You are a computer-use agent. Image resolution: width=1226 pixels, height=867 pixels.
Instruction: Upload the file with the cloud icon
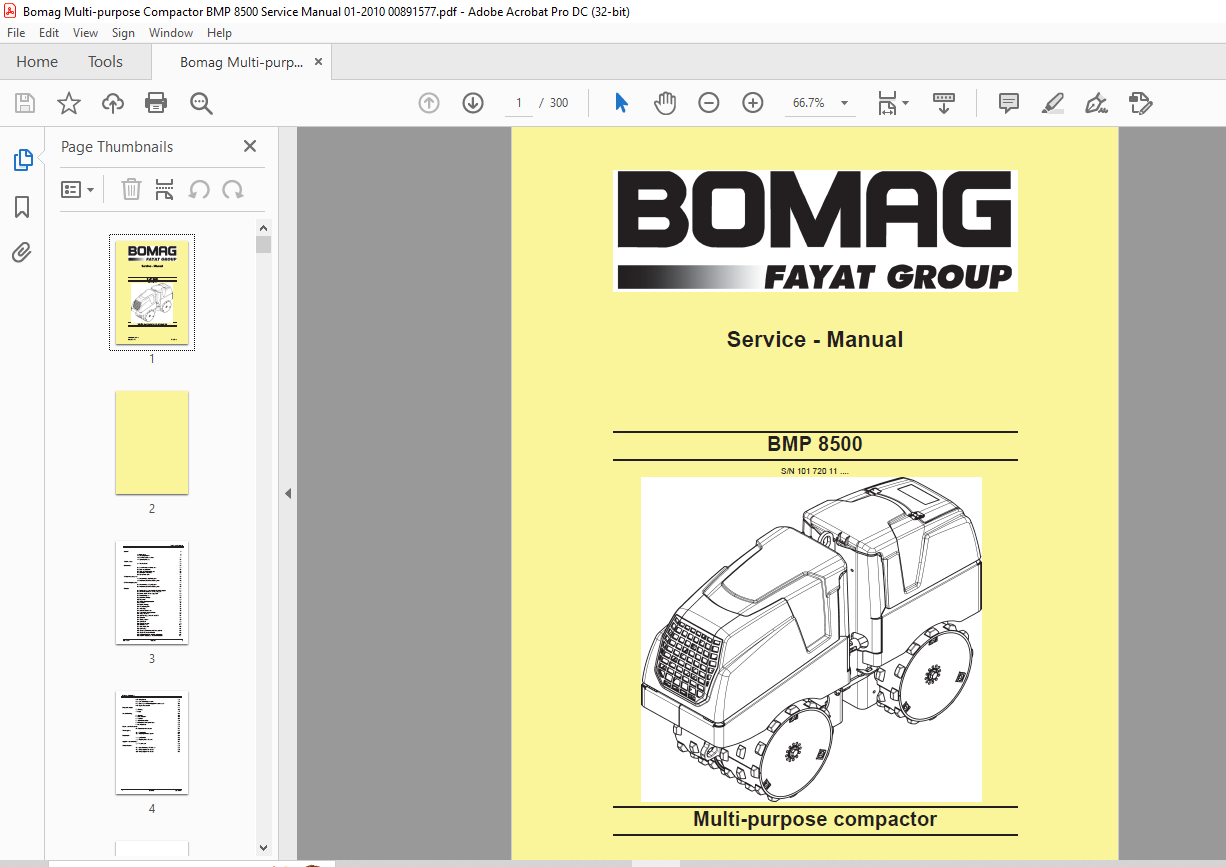[x=113, y=103]
